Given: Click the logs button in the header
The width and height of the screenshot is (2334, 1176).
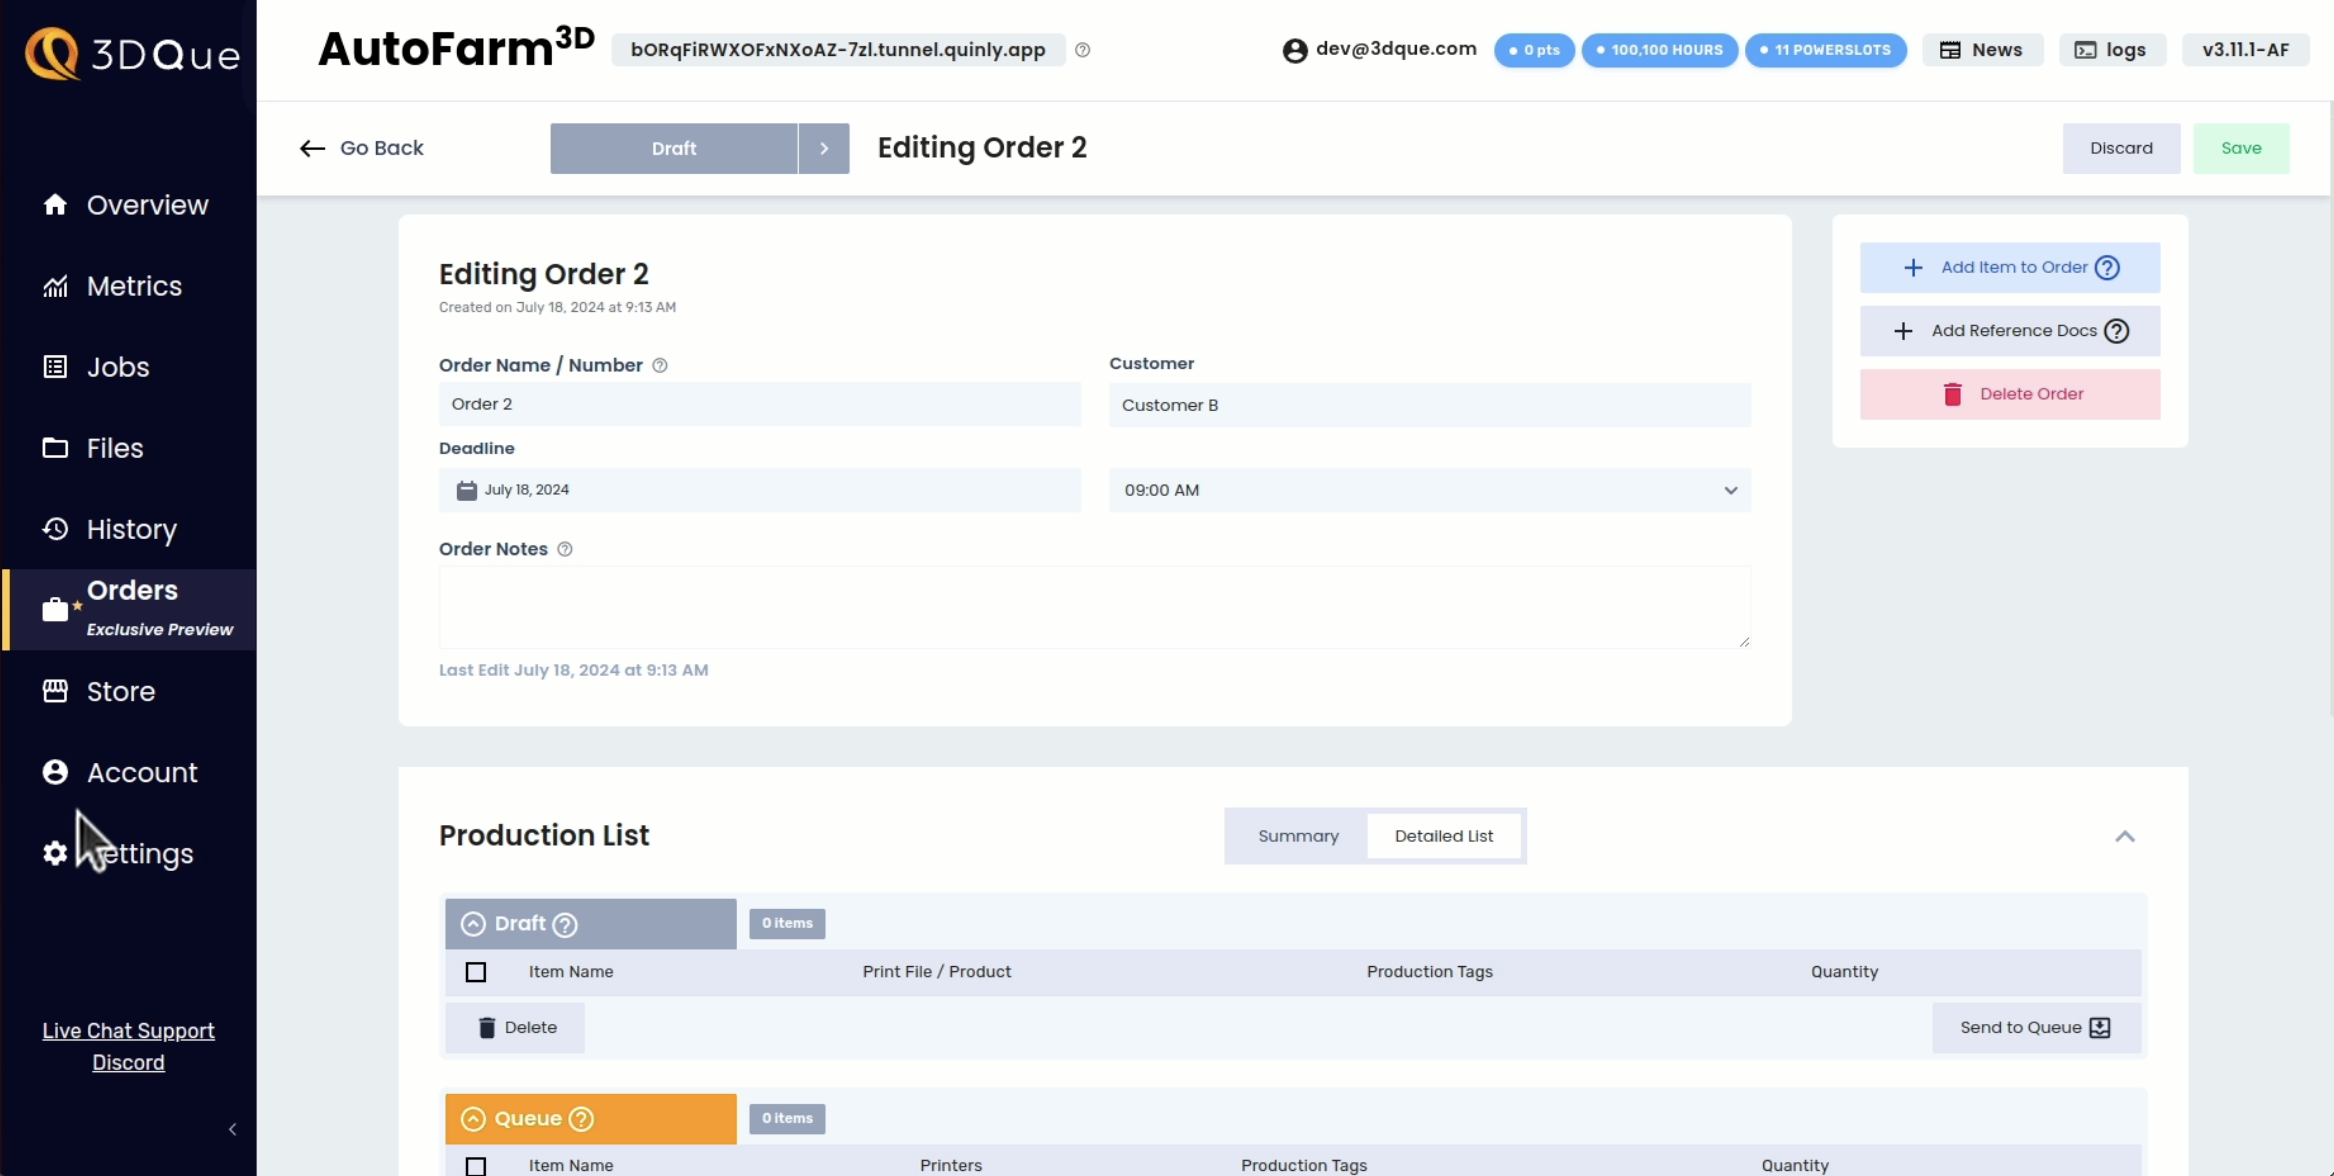Looking at the screenshot, I should [2112, 49].
